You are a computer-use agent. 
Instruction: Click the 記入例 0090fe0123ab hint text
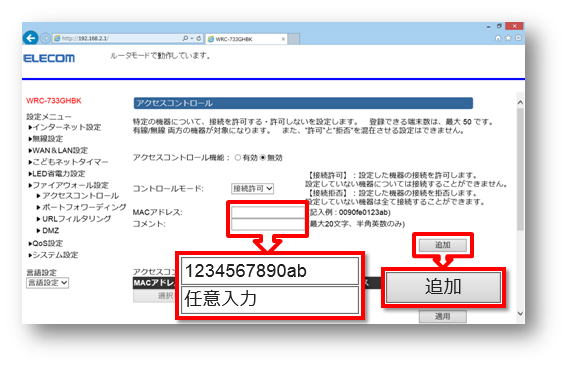coord(350,212)
